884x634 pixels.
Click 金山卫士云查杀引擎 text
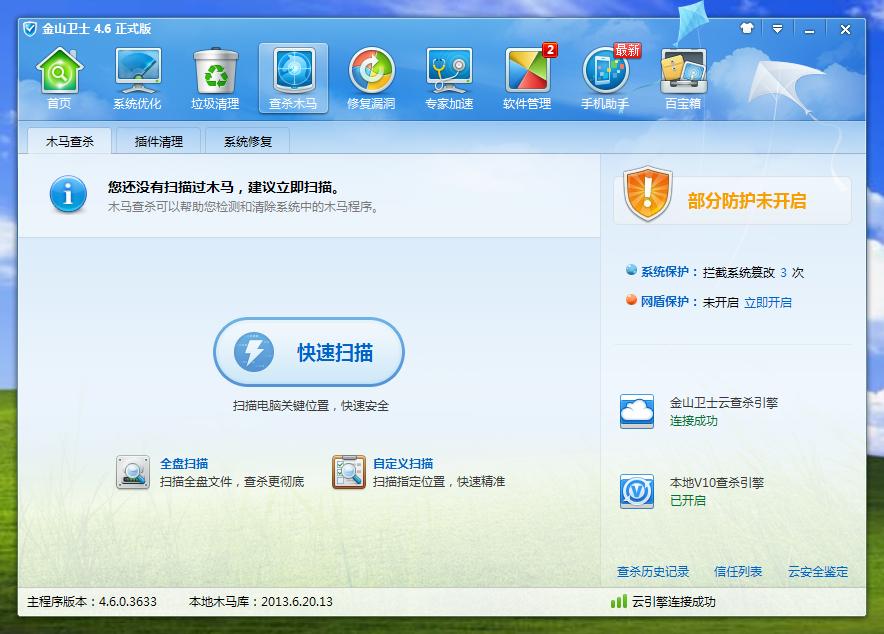click(x=724, y=402)
